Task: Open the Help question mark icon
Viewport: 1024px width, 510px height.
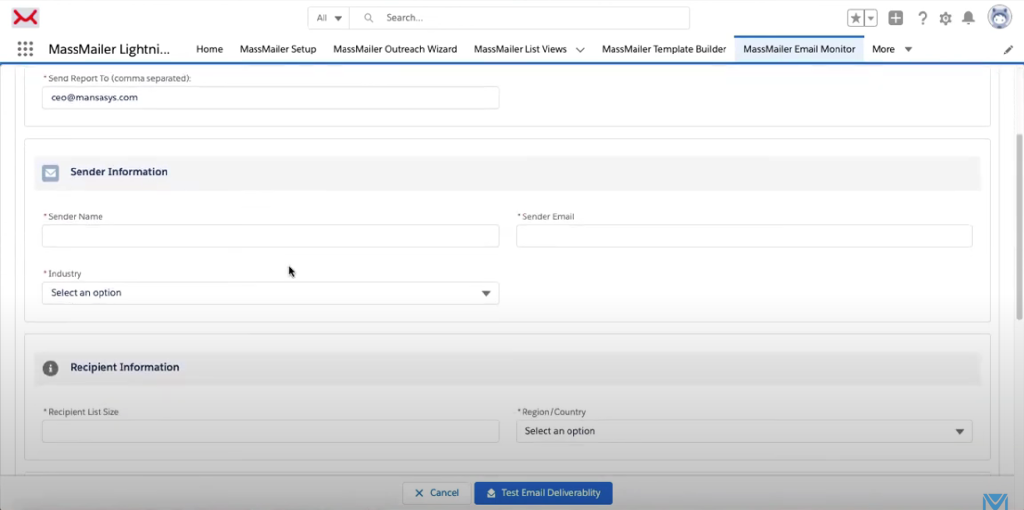Action: click(922, 18)
